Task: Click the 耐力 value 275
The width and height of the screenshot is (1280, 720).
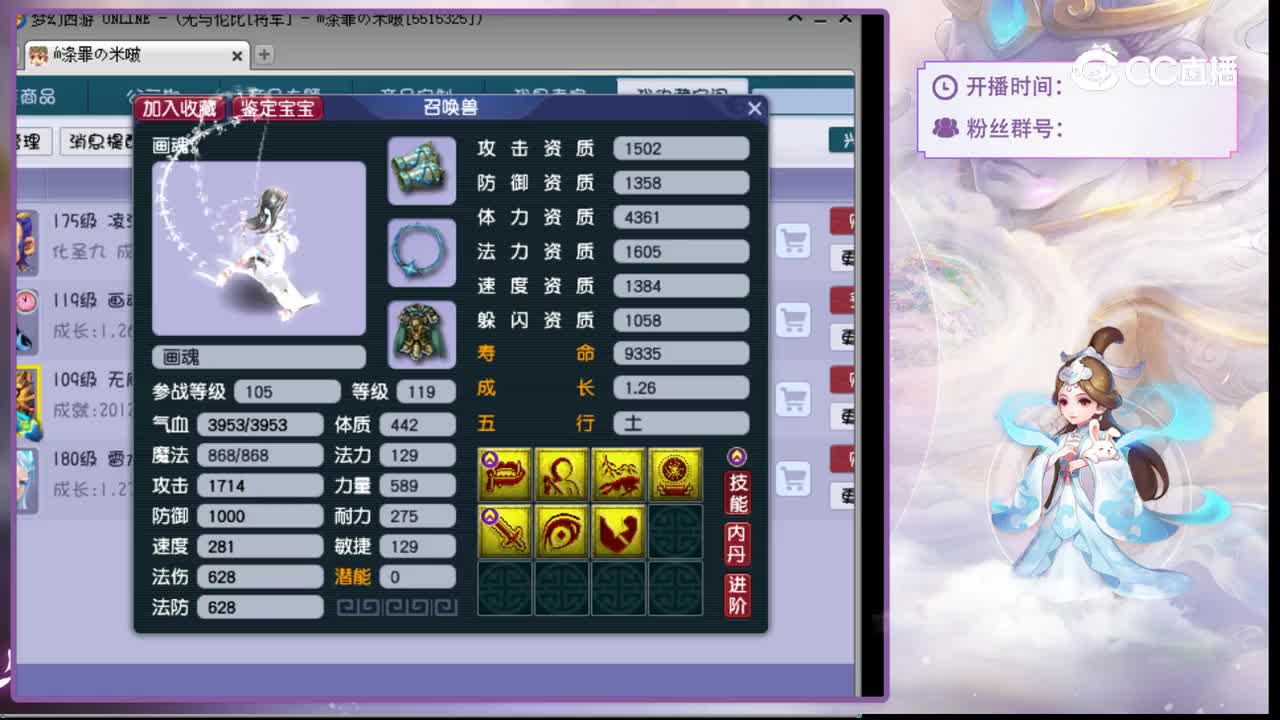Action: click(x=418, y=516)
